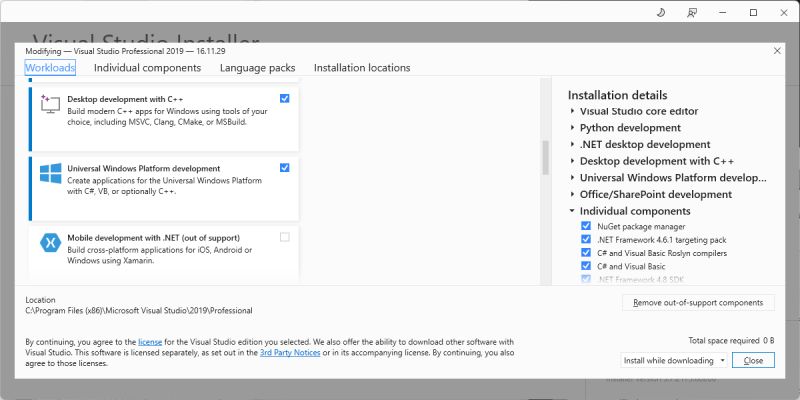This screenshot has height=400, width=800.
Task: Uncheck the C# and Visual Basic component
Action: coord(586,266)
